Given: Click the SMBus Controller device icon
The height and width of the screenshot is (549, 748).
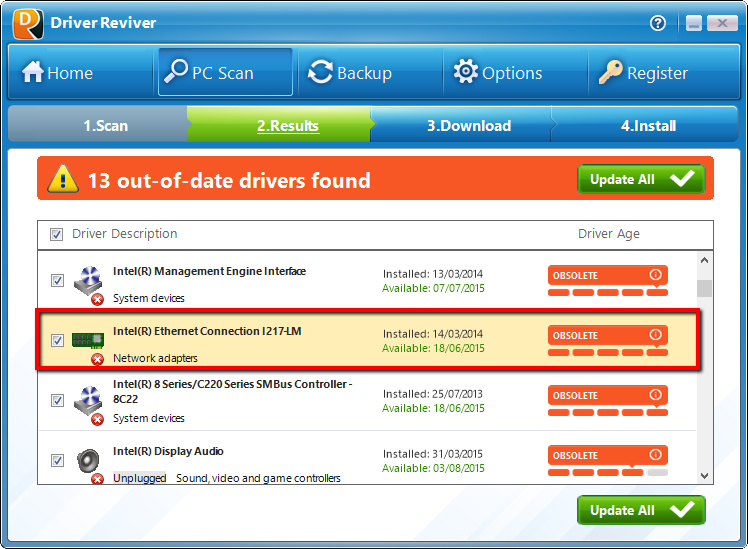Looking at the screenshot, I should pos(89,400).
